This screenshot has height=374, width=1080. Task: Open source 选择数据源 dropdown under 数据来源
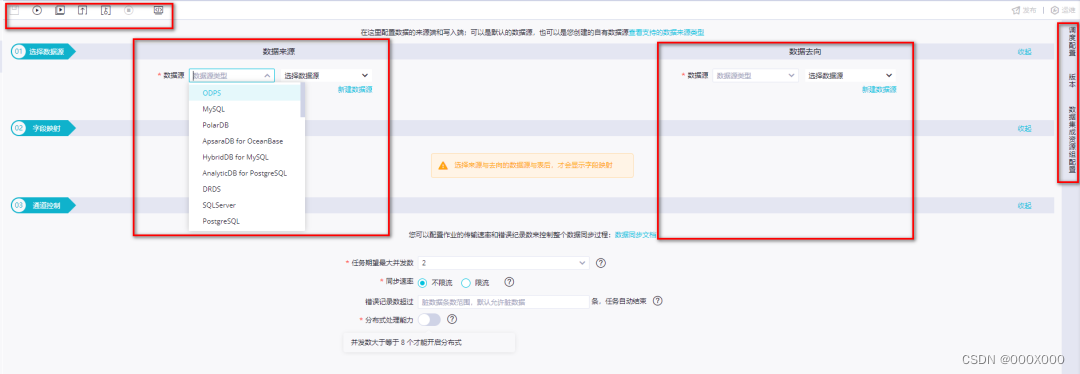point(327,76)
